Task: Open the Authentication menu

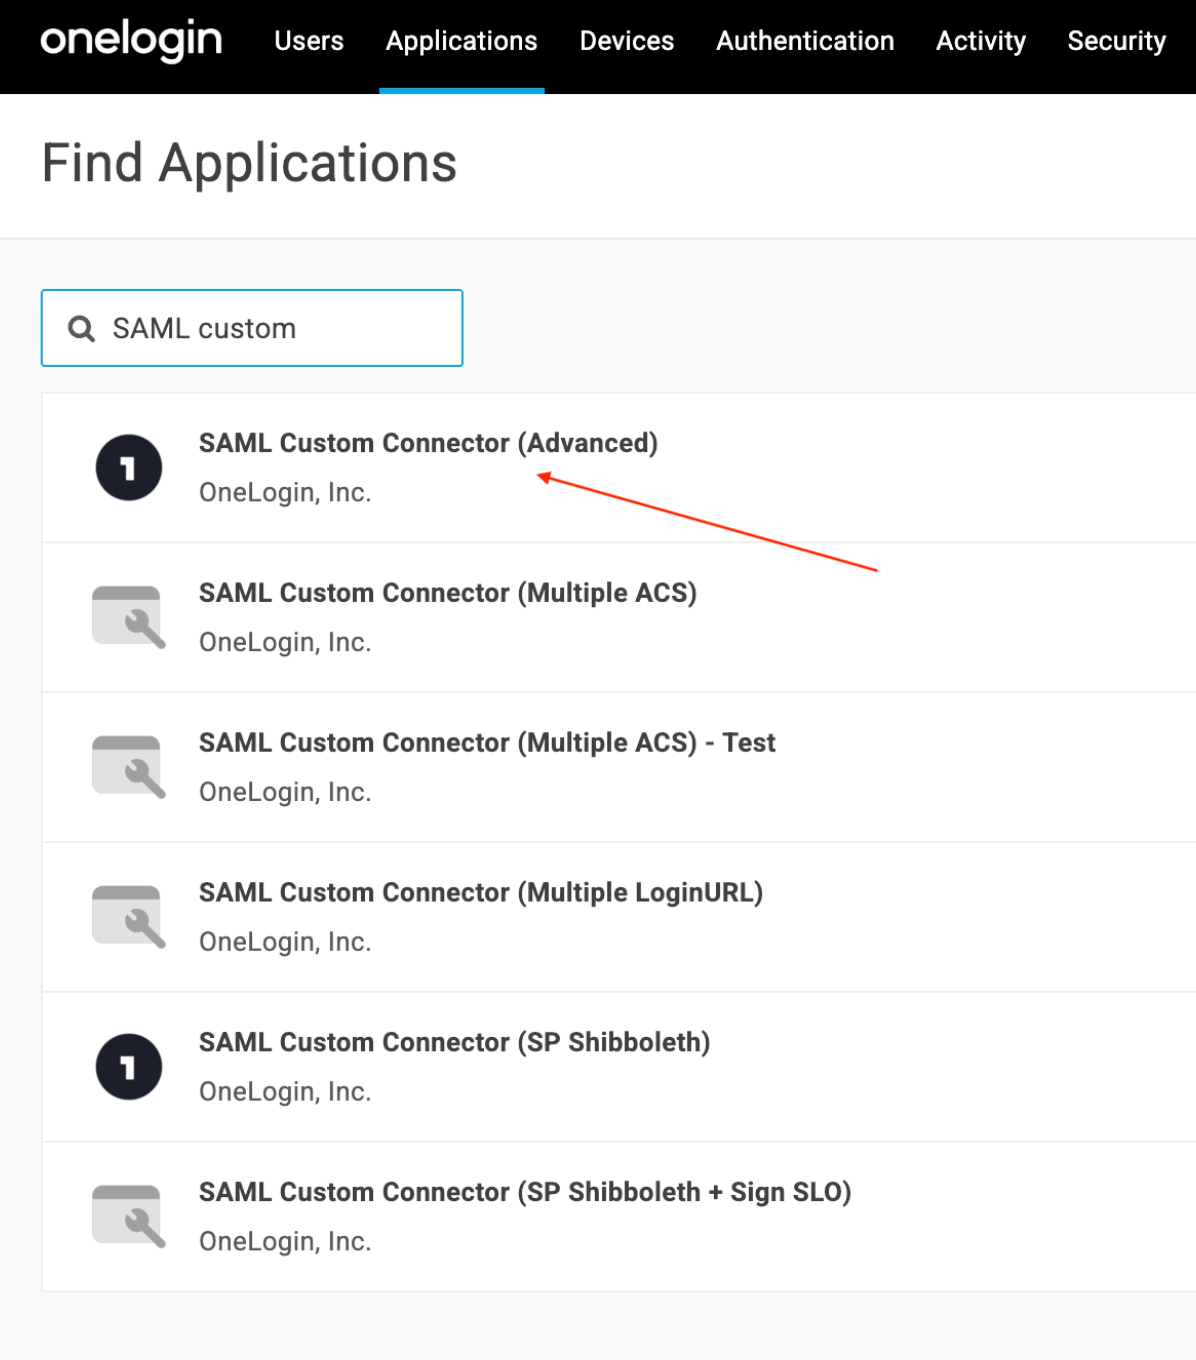Action: coord(805,41)
